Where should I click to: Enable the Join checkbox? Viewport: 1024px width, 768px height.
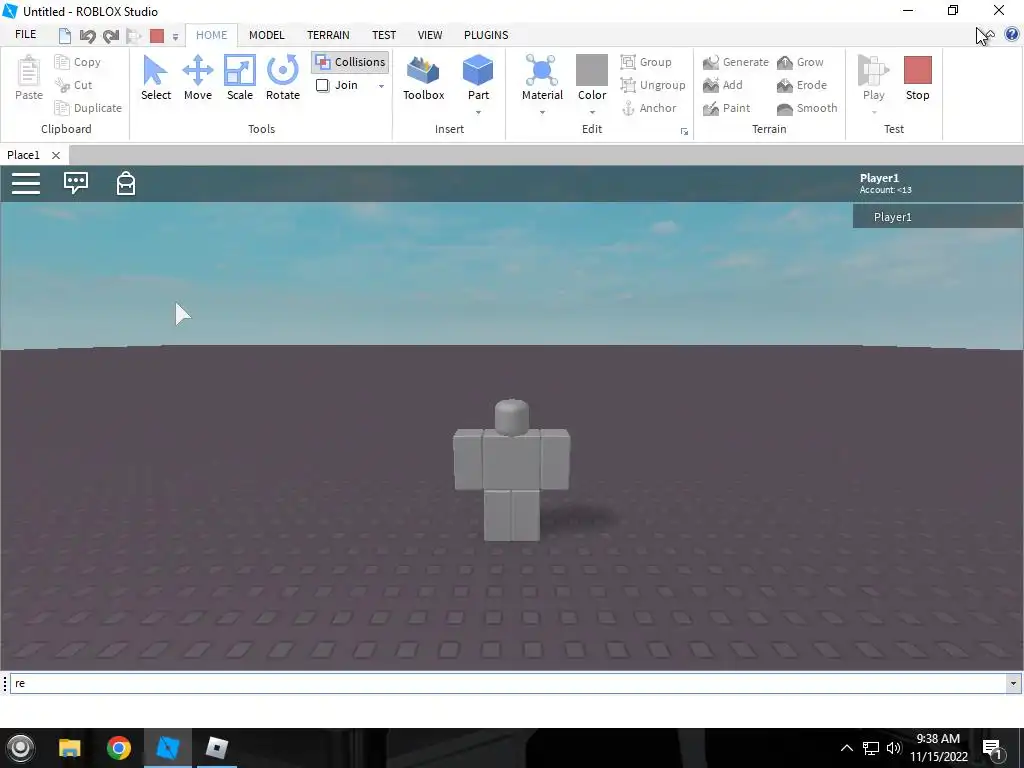tap(323, 86)
